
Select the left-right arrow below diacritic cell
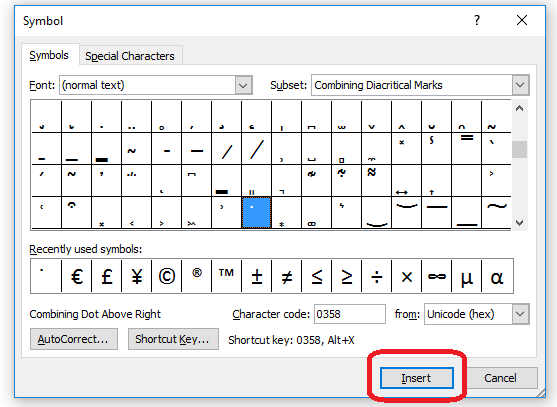pyautogui.click(x=406, y=180)
